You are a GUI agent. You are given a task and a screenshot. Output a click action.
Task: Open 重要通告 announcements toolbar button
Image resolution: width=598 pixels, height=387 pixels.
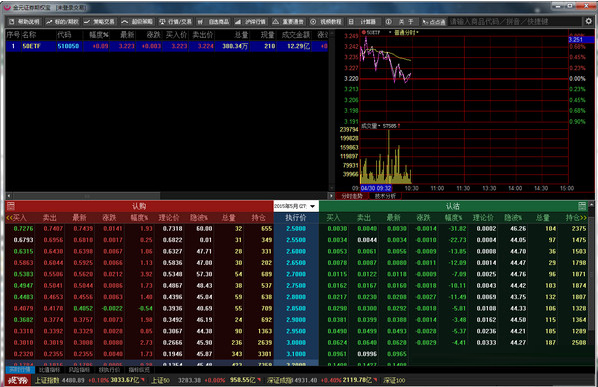point(288,22)
